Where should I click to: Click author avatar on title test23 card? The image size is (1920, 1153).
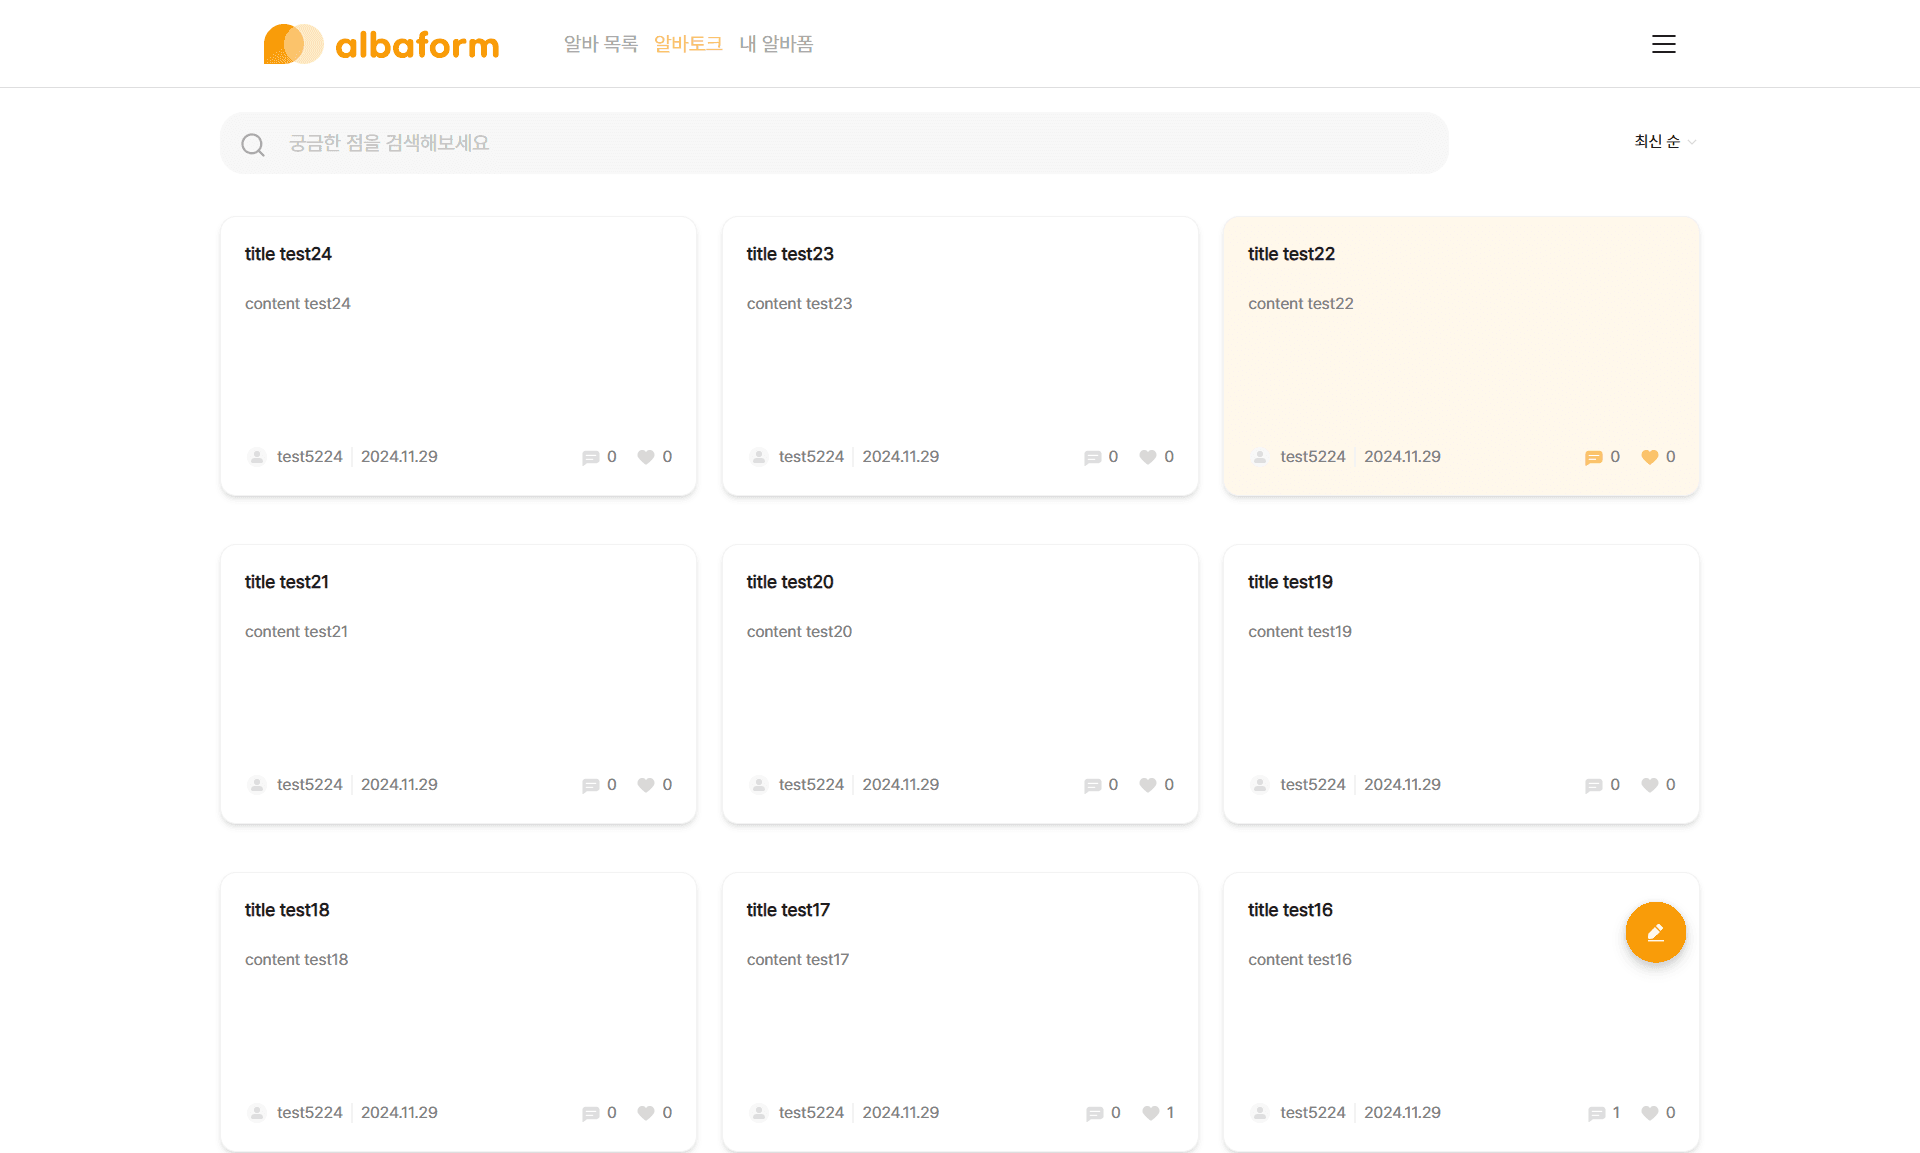click(759, 457)
